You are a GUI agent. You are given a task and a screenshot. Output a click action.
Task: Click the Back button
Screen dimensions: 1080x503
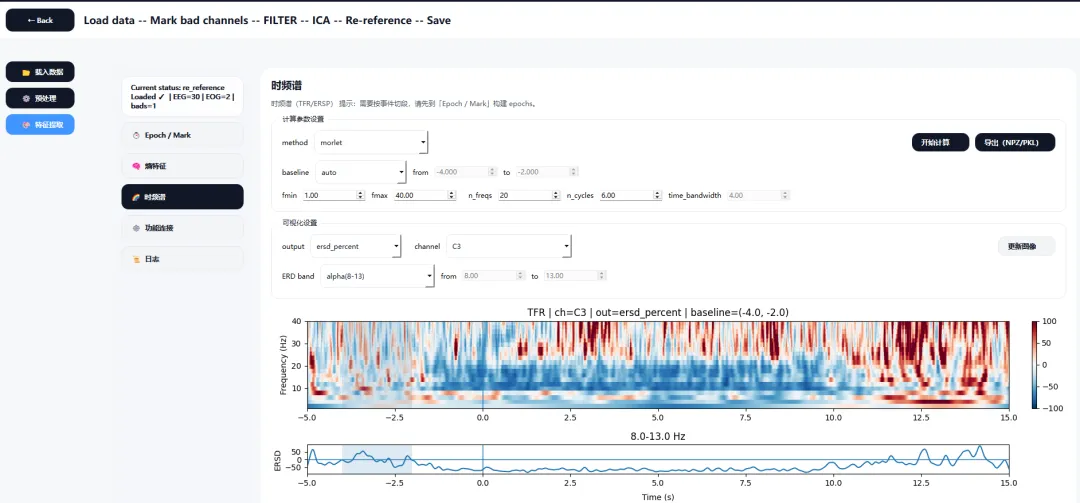pos(40,20)
